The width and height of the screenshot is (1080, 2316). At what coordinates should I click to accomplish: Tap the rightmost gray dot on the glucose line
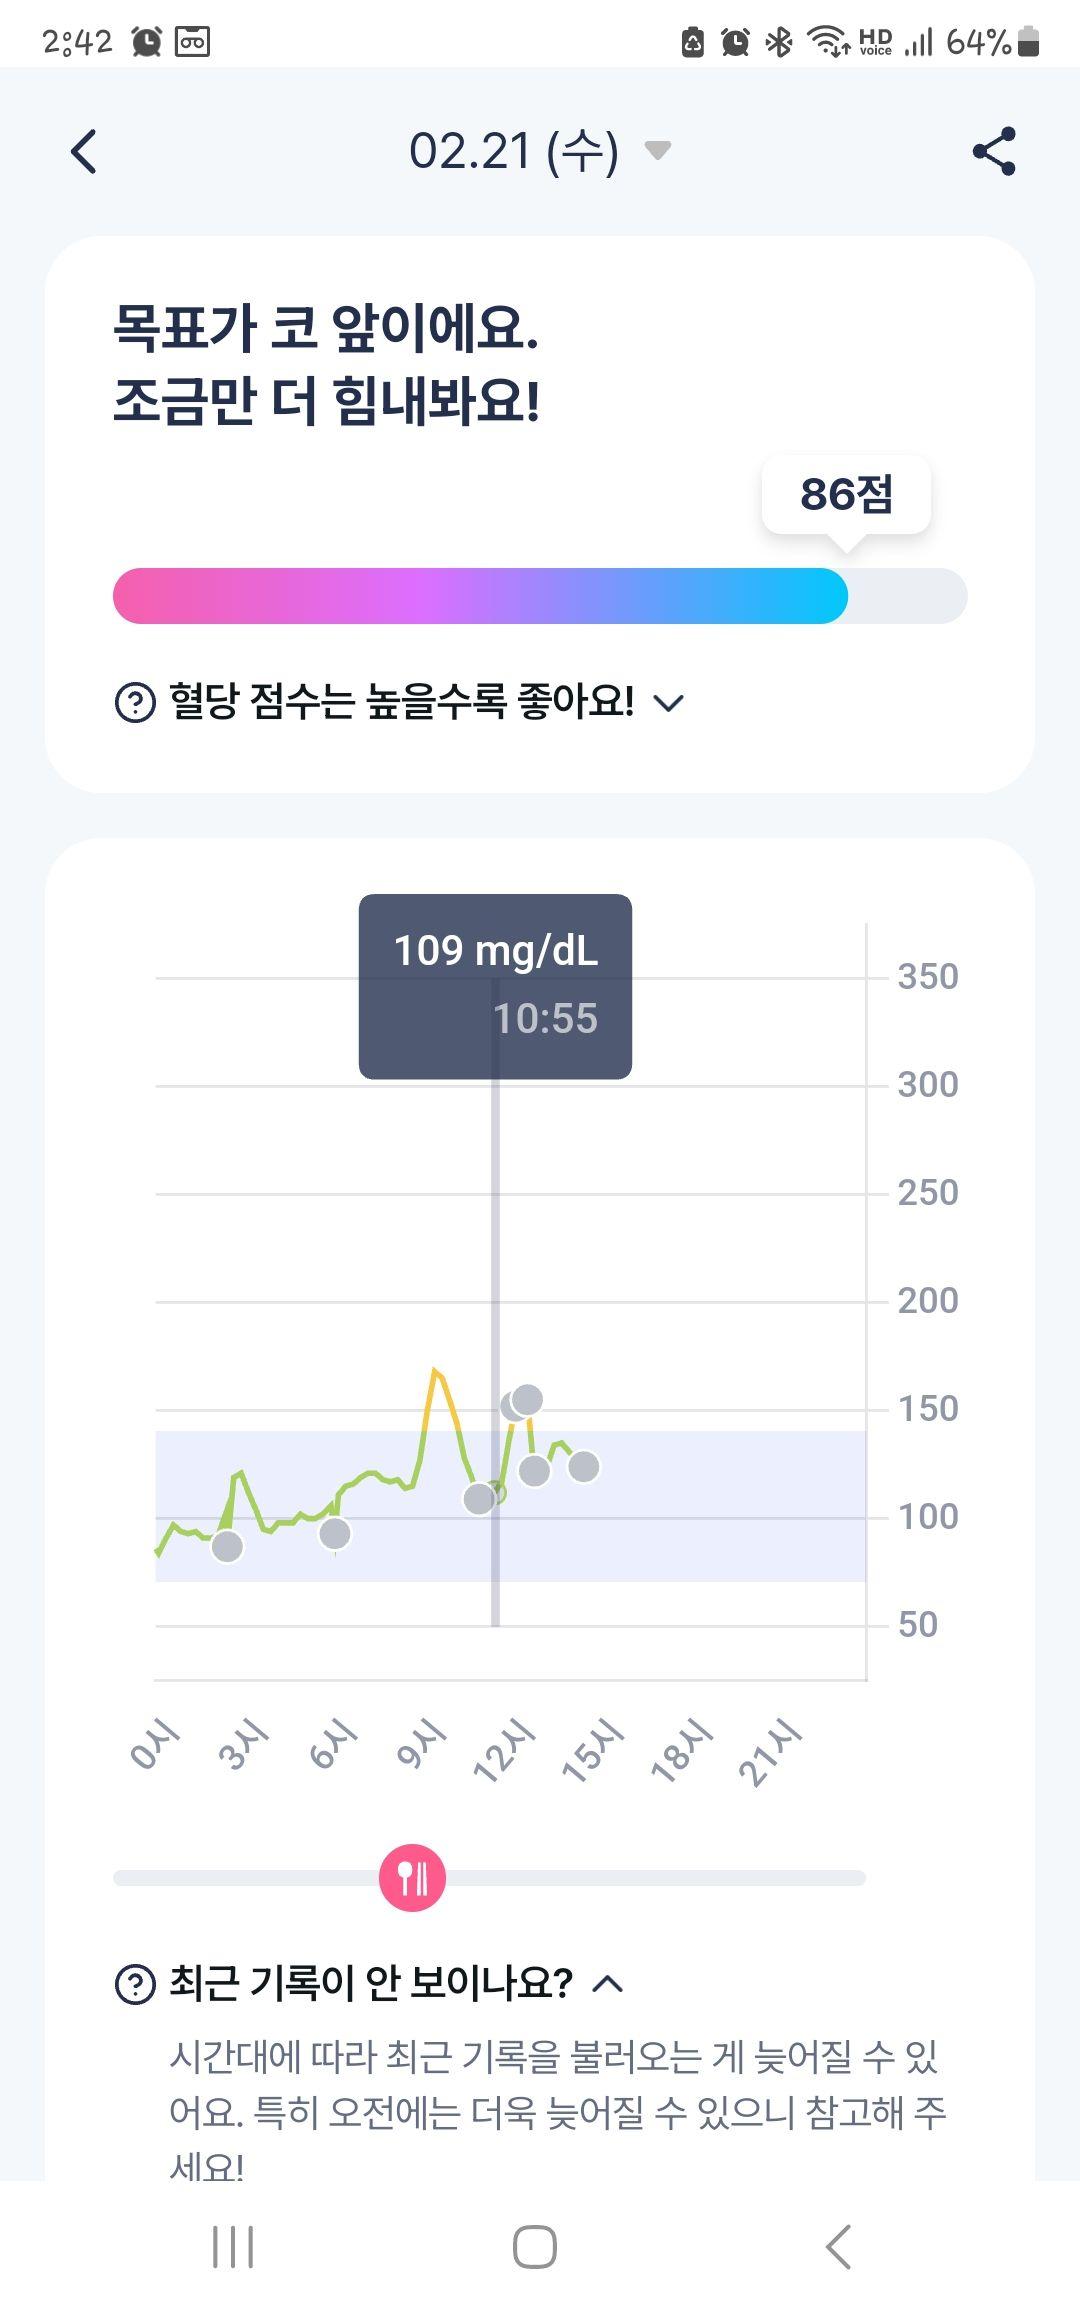584,1467
